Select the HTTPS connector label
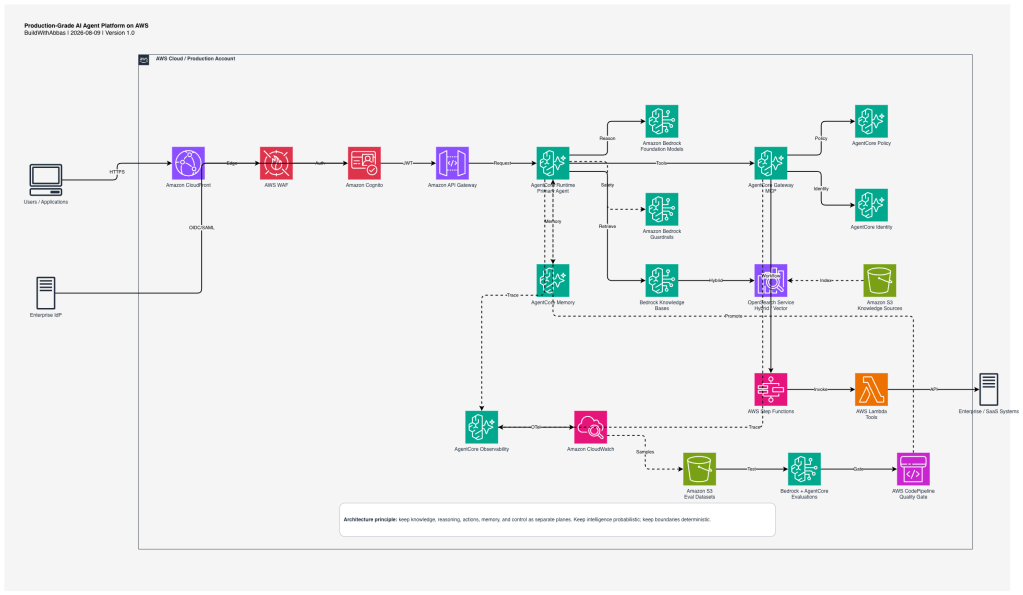1023x595 pixels. pyautogui.click(x=117, y=172)
